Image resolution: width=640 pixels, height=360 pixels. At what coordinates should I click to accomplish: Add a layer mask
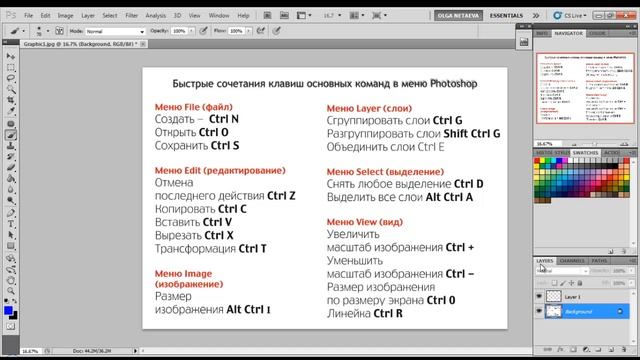(573, 350)
